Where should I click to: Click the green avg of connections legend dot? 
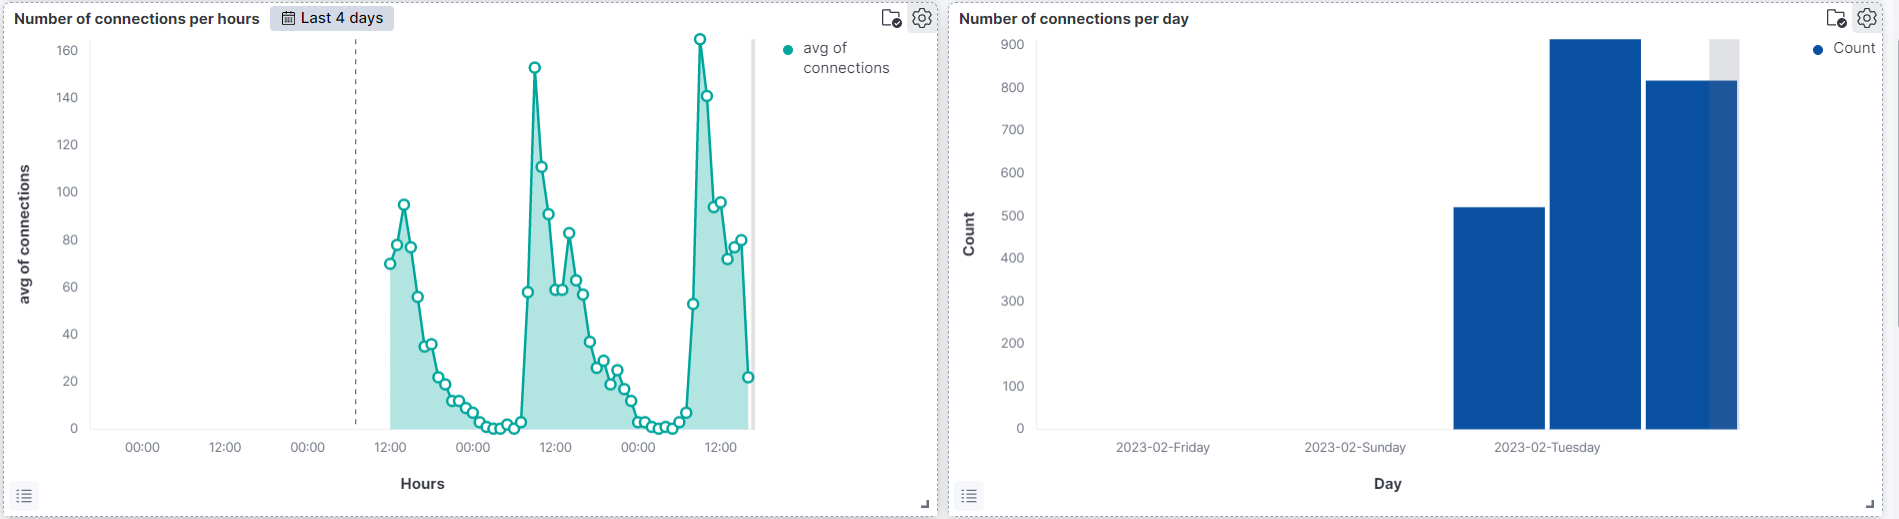pos(788,49)
